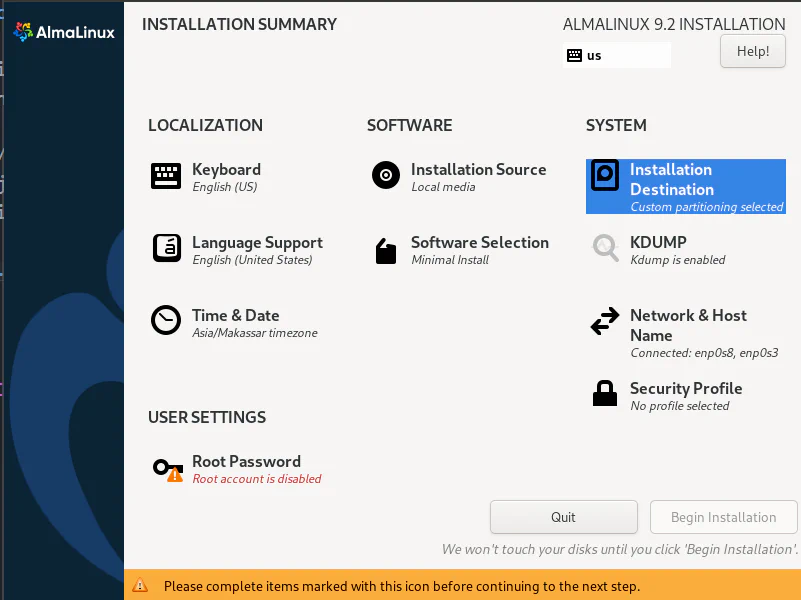This screenshot has height=600, width=801.
Task: Select the Time & Date clock icon
Action: point(166,321)
